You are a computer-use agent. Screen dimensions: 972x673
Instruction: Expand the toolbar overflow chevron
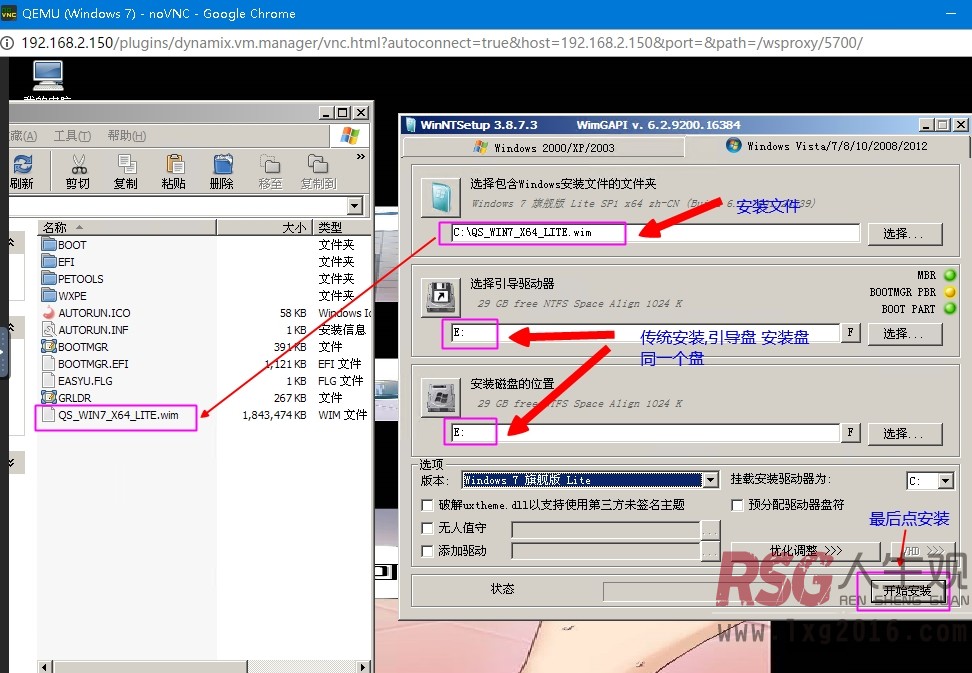pos(361,157)
